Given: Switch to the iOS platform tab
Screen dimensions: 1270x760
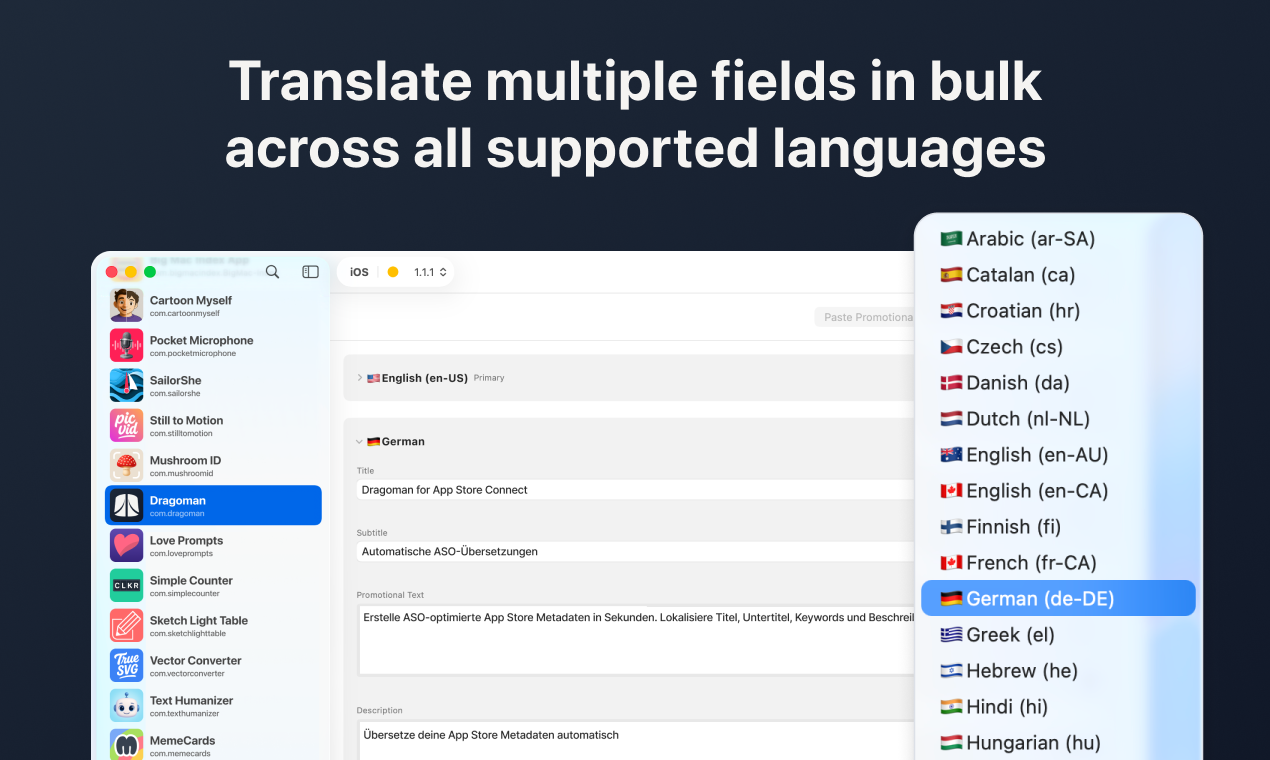Looking at the screenshot, I should [359, 272].
